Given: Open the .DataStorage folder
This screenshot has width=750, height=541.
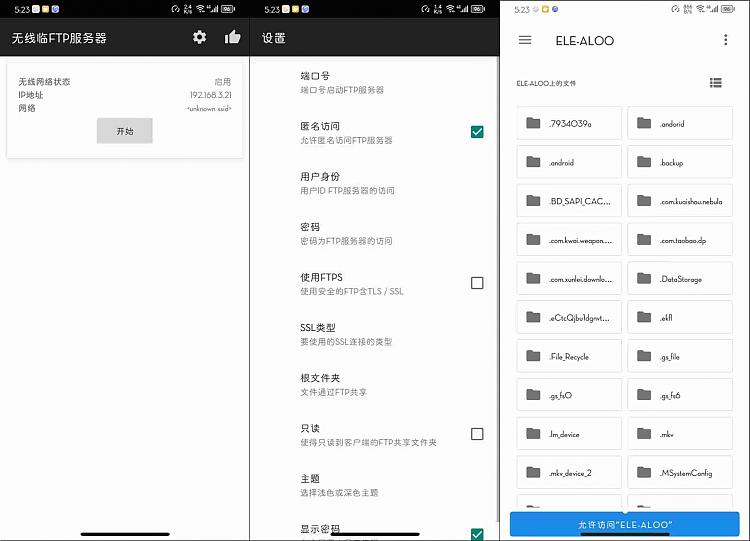Looking at the screenshot, I should click(x=679, y=279).
